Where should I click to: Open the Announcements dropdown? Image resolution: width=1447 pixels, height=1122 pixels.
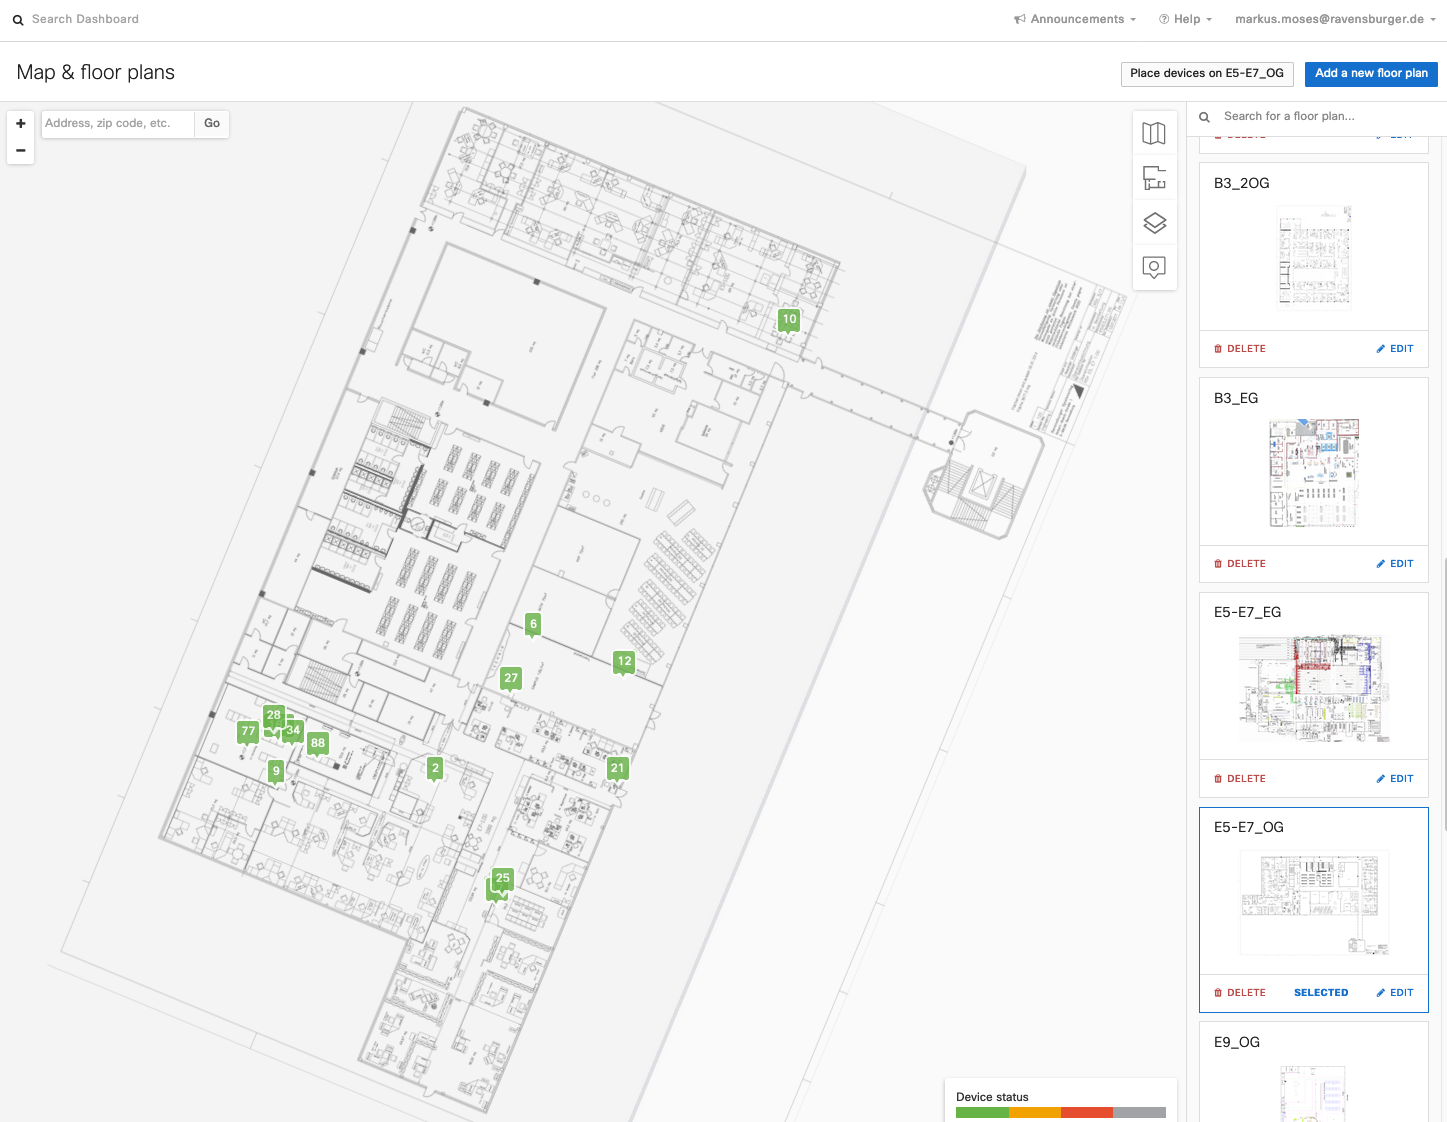1074,19
